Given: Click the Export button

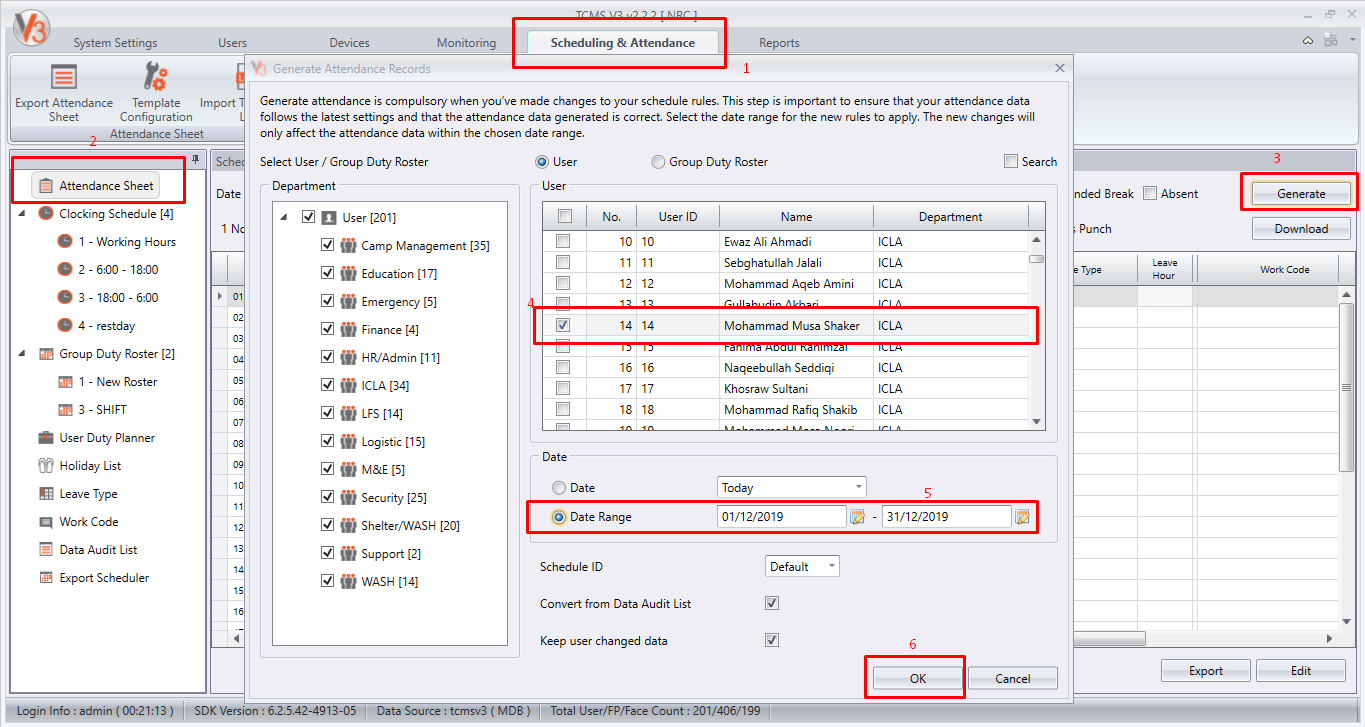Looking at the screenshot, I should 1206,670.
